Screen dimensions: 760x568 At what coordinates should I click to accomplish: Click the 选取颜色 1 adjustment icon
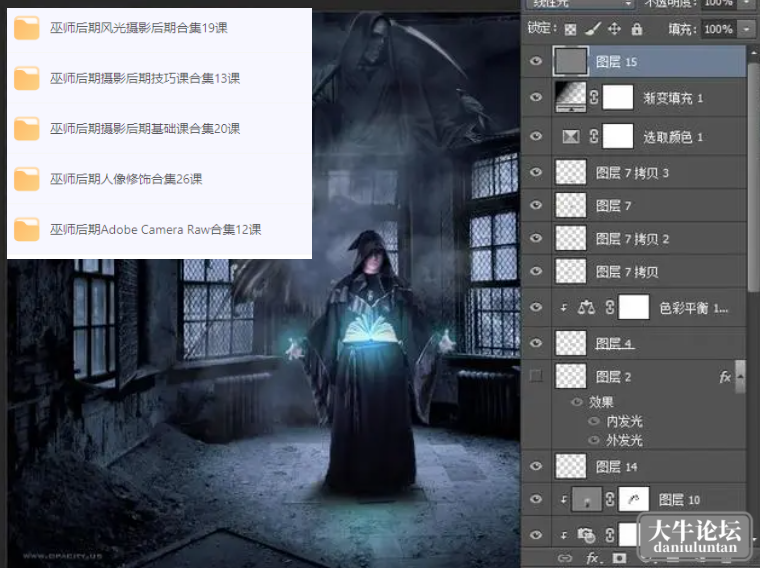coord(571,137)
